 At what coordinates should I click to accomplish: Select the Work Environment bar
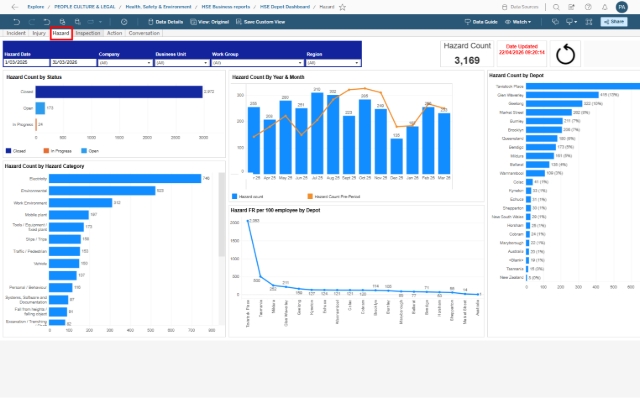tap(80, 202)
